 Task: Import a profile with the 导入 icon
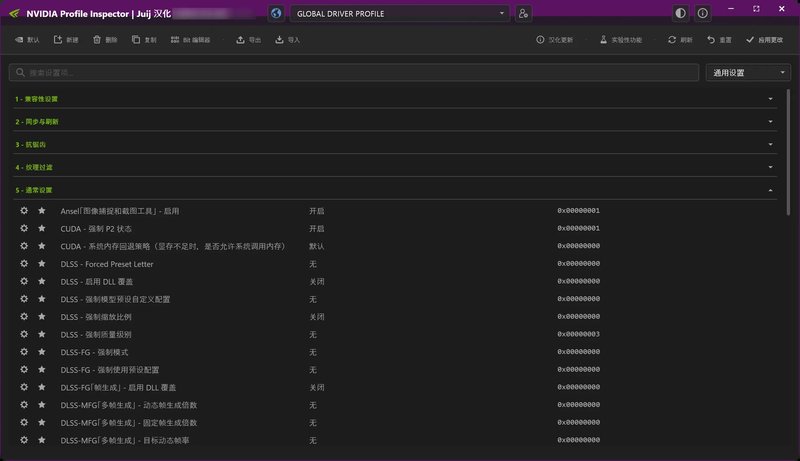click(x=287, y=40)
